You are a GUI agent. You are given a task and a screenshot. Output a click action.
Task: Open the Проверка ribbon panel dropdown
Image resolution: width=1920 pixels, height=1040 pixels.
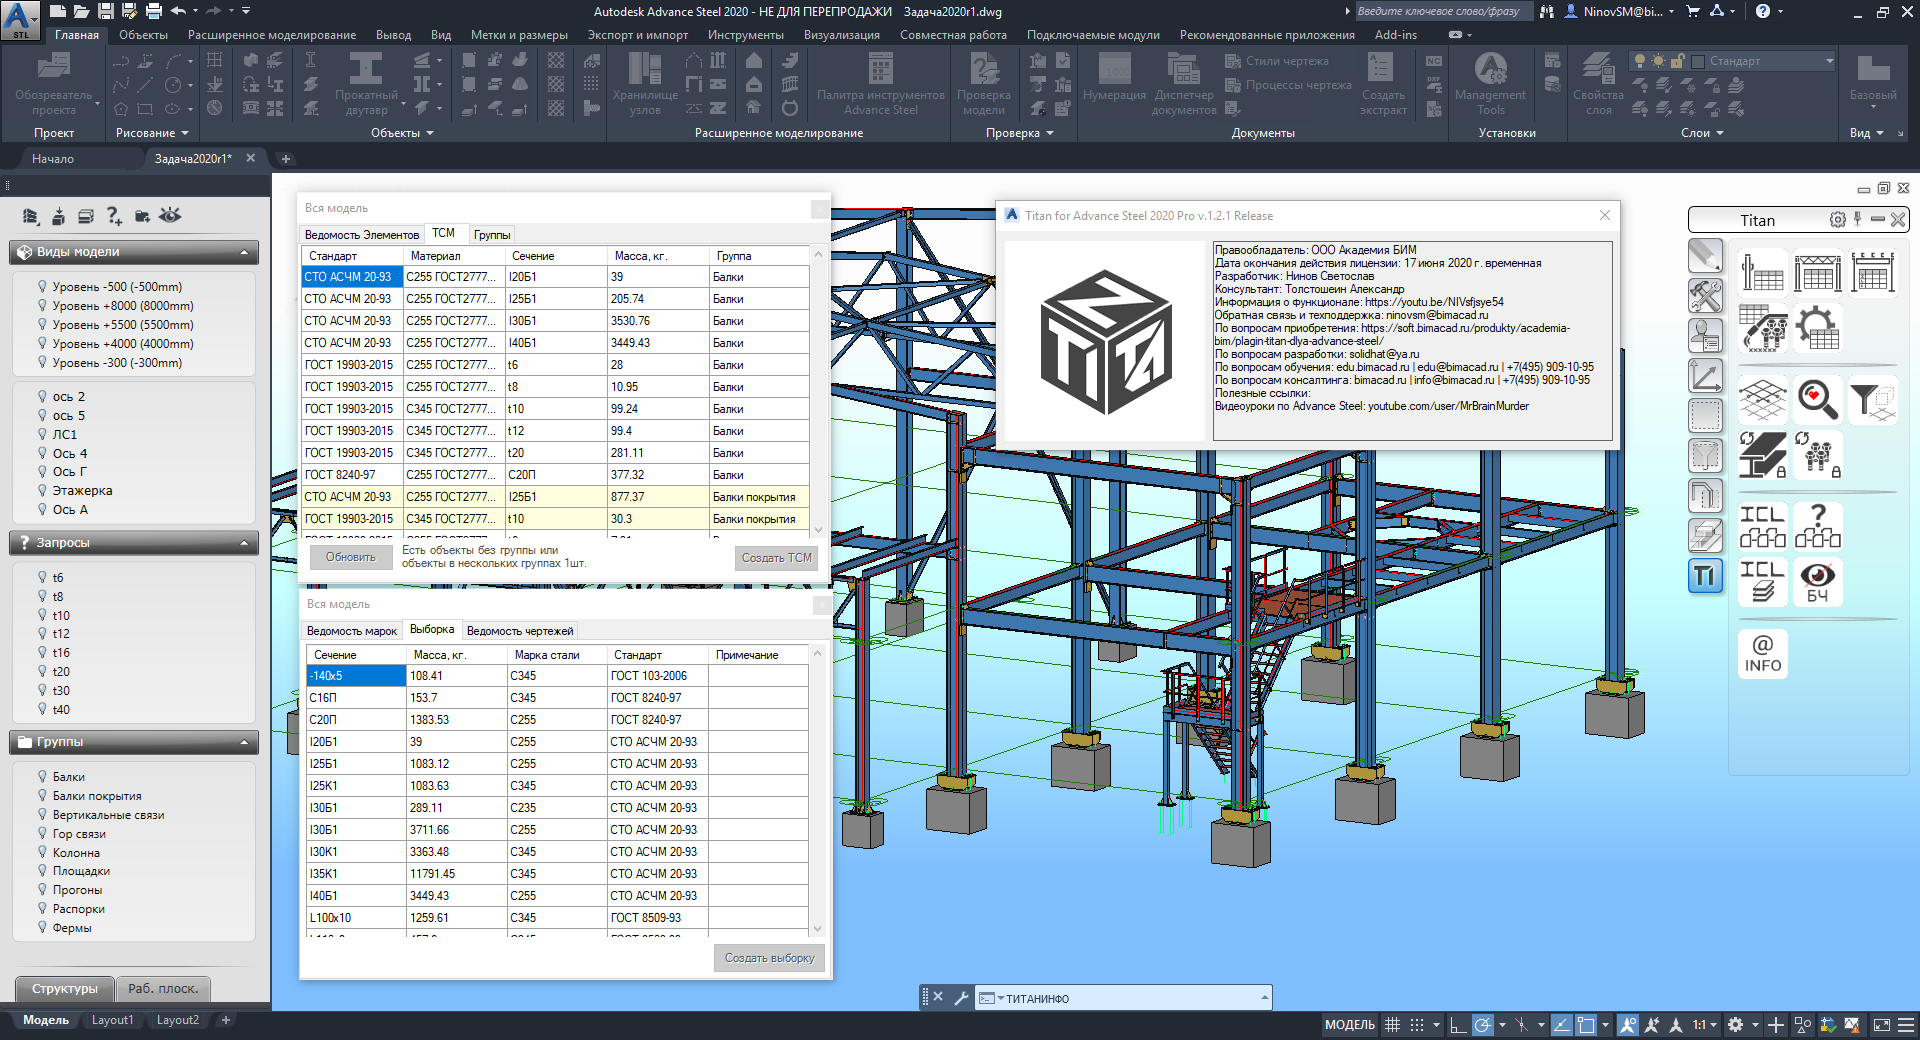click(1019, 133)
